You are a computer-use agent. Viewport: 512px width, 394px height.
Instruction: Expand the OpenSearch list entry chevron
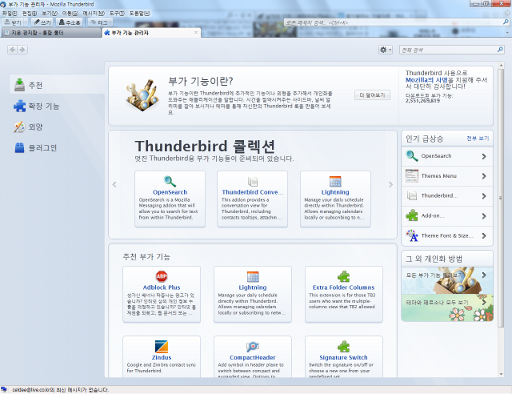tap(484, 156)
